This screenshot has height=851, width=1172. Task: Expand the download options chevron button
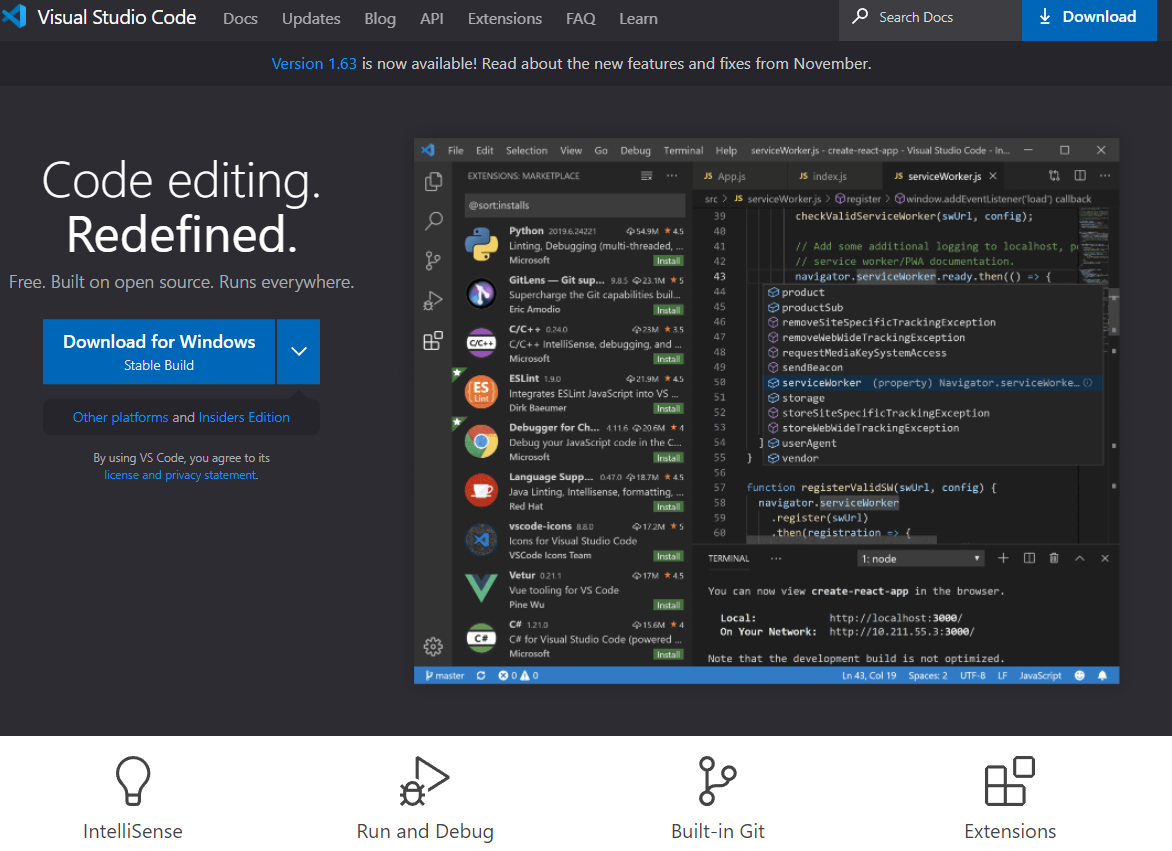(299, 351)
